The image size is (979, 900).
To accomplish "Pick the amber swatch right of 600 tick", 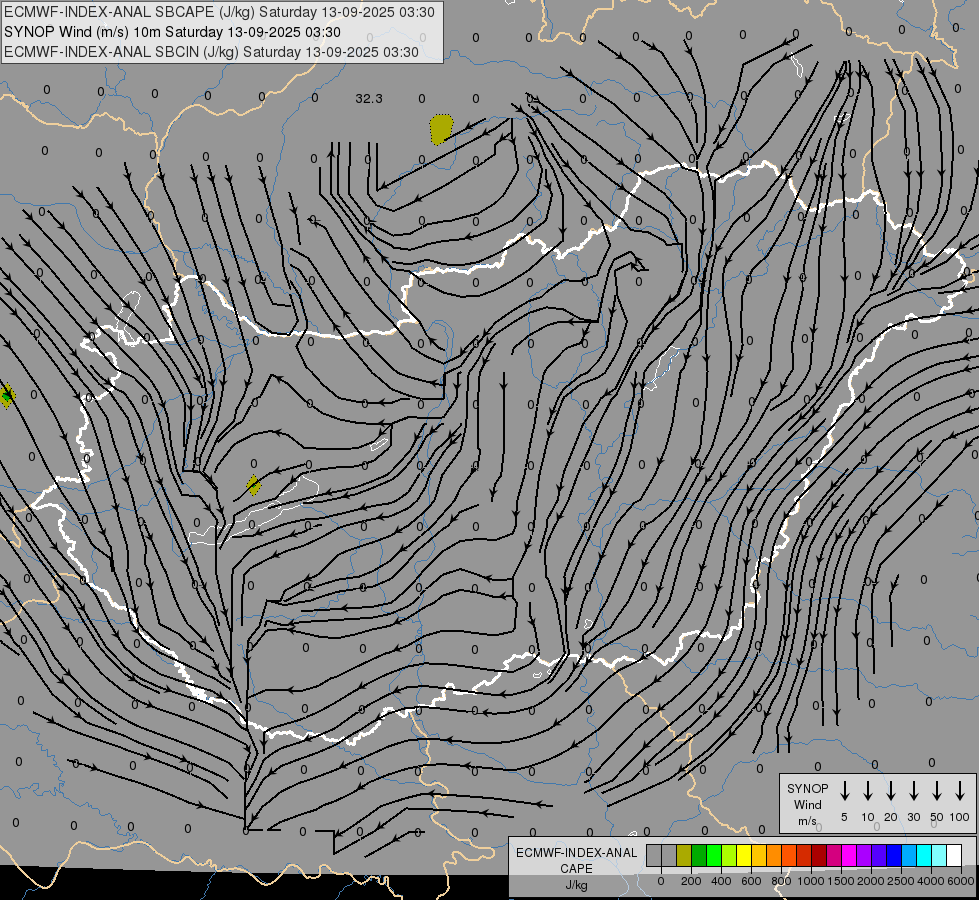I will point(759,855).
